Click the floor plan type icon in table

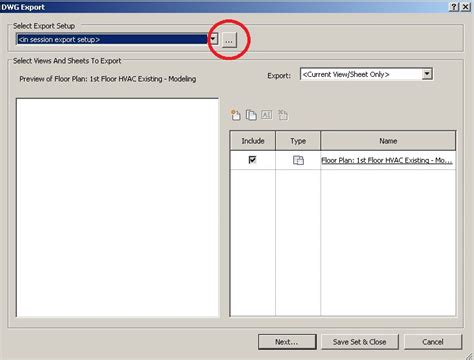click(298, 160)
